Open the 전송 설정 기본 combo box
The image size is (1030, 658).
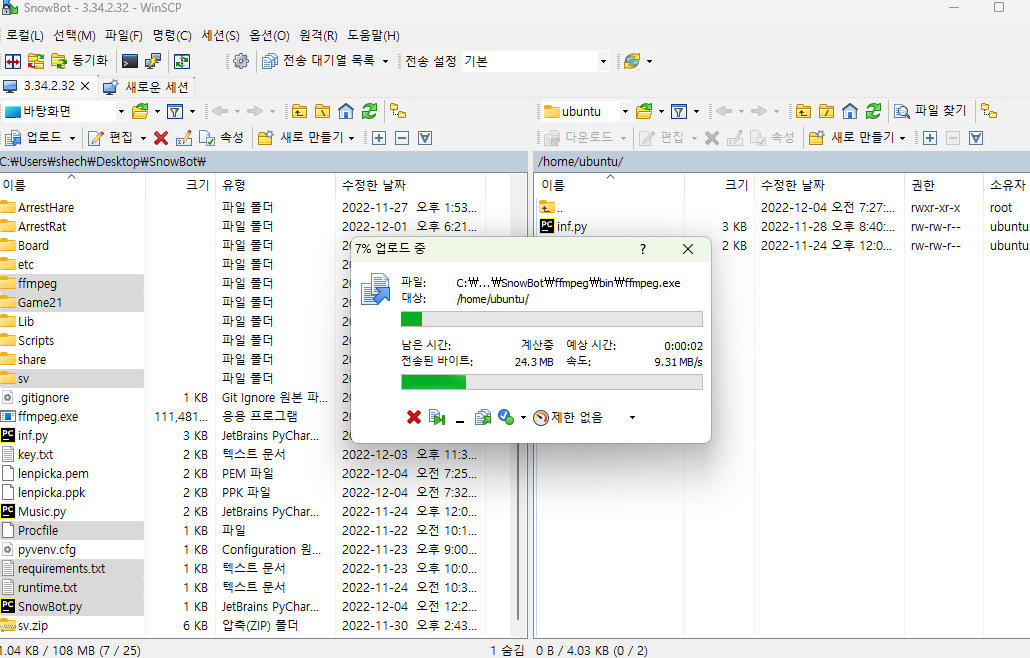tap(535, 61)
